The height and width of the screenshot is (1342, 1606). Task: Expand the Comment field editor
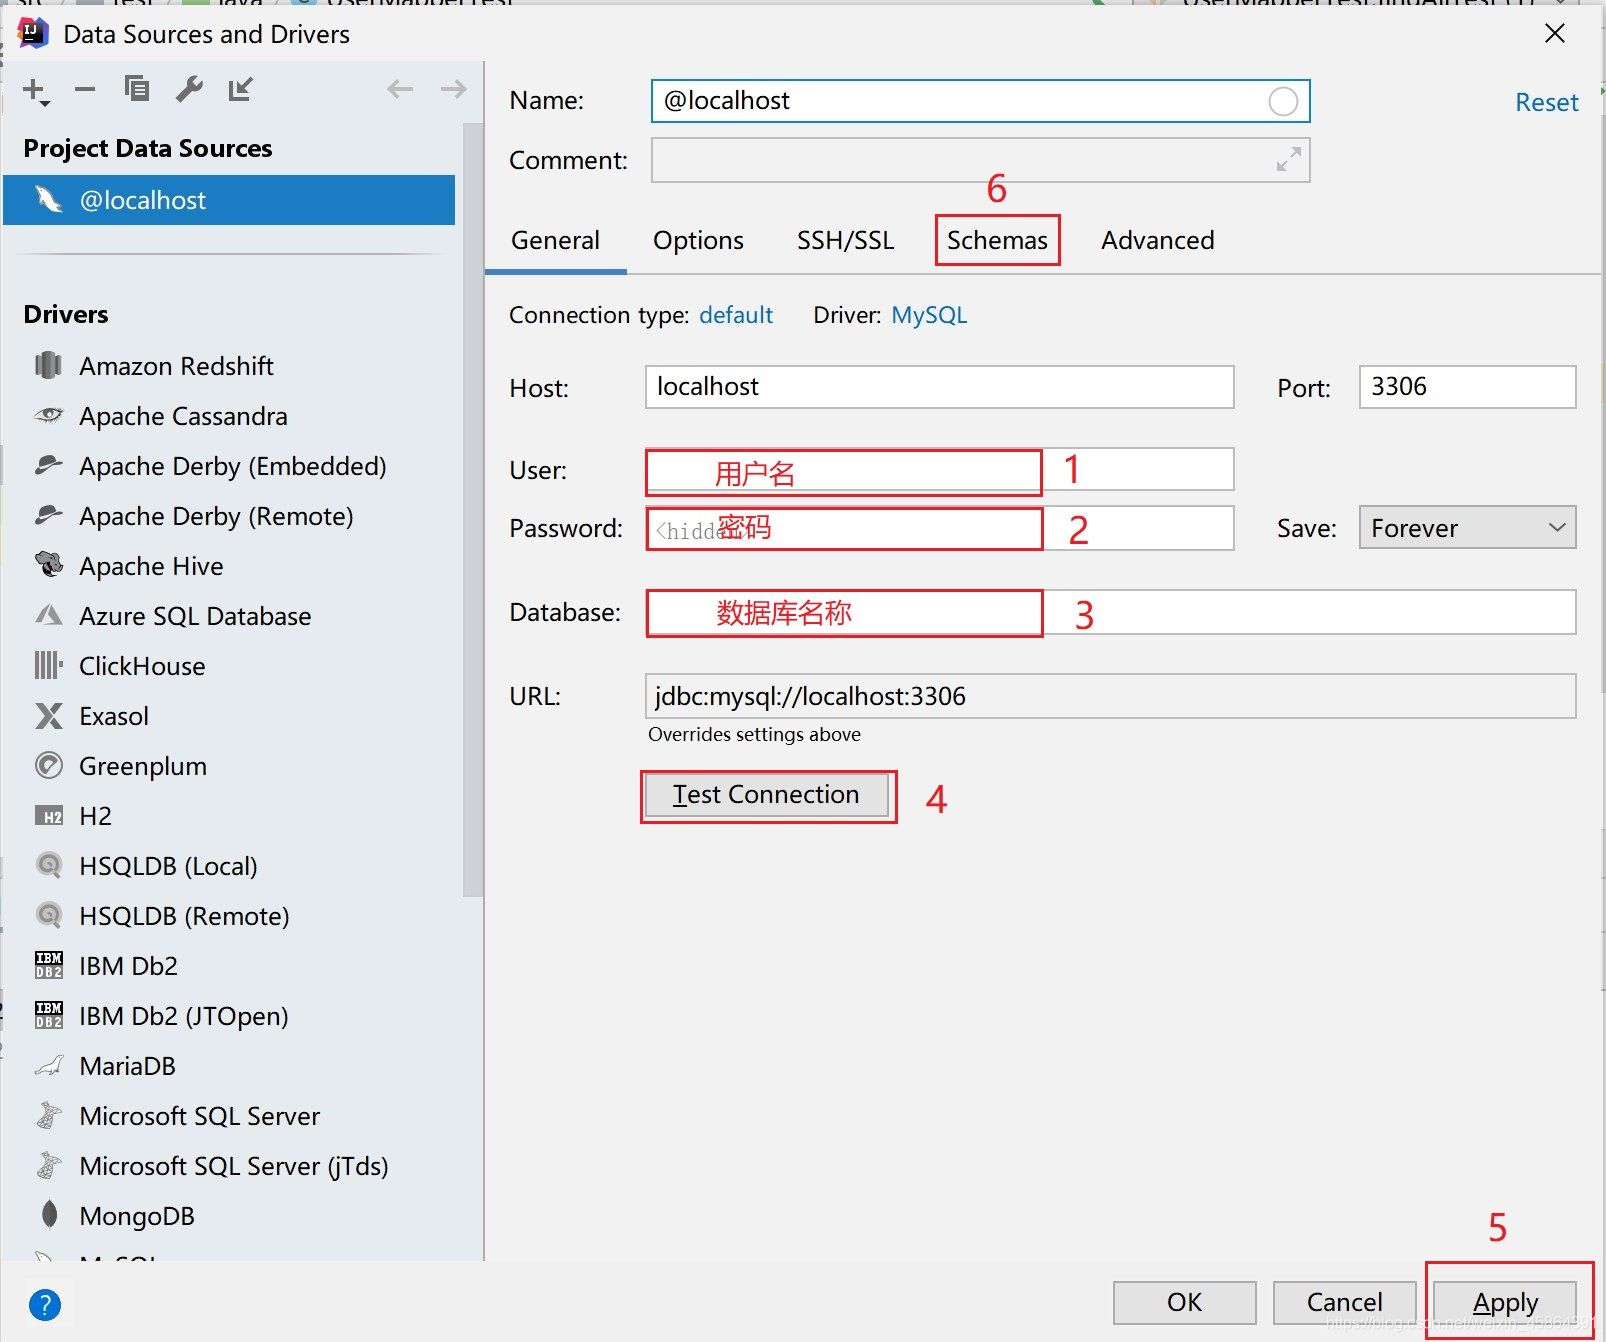click(1288, 159)
